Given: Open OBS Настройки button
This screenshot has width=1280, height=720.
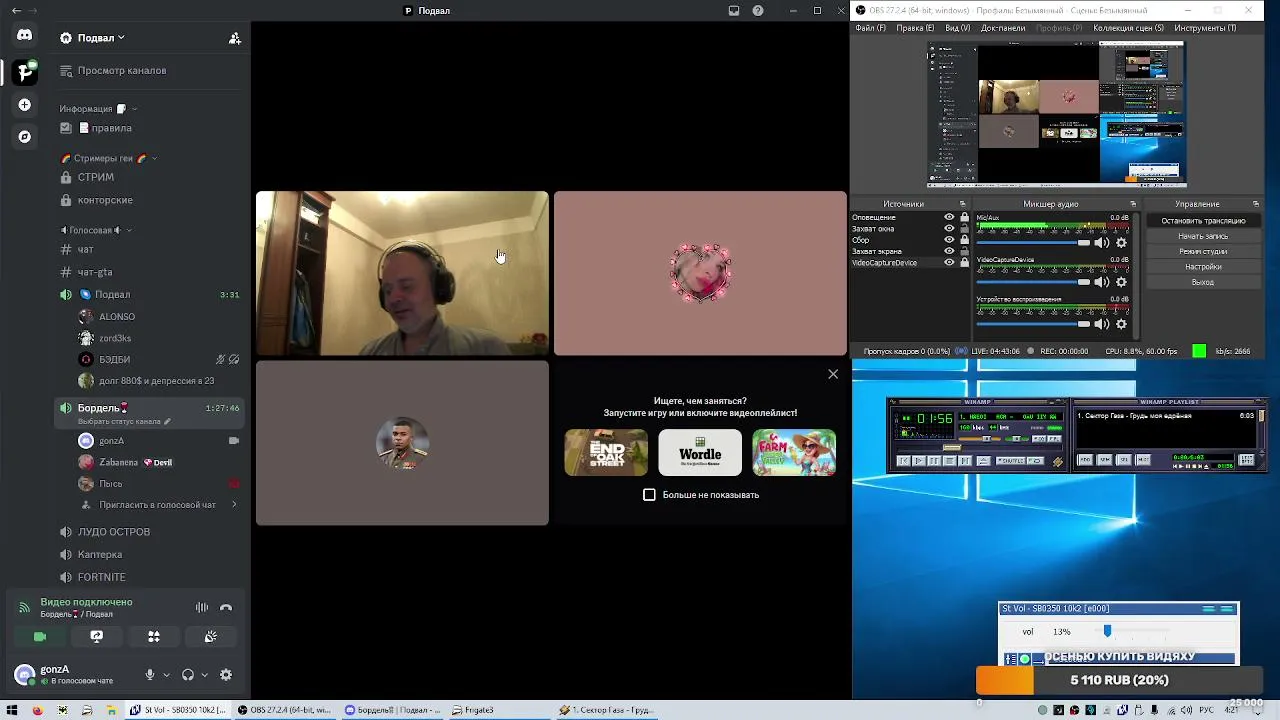Looking at the screenshot, I should click(1203, 267).
